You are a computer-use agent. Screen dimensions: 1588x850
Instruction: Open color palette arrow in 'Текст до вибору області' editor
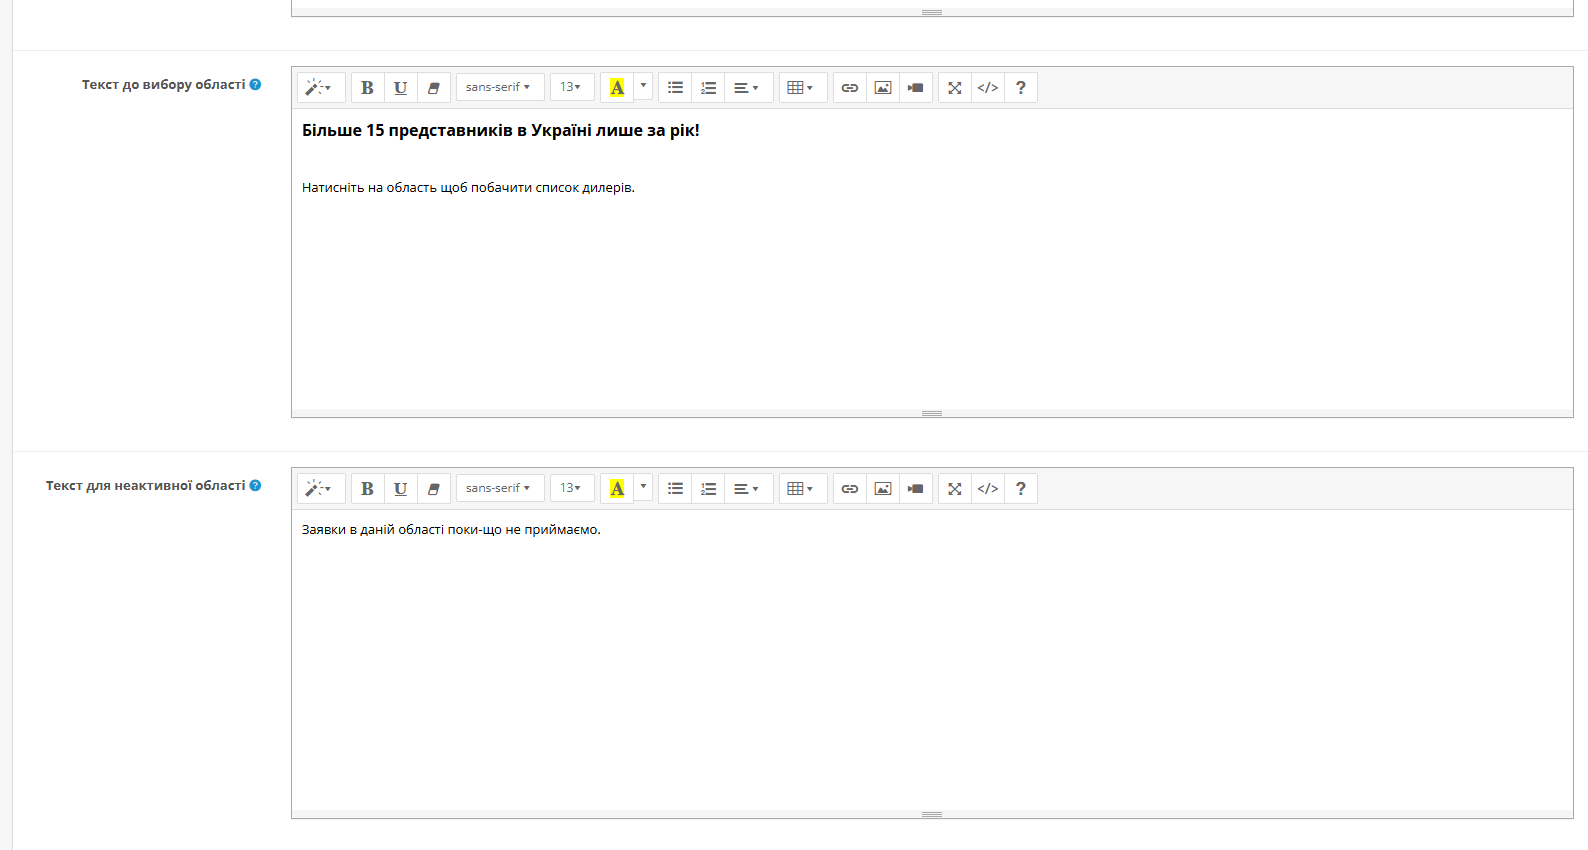[643, 87]
